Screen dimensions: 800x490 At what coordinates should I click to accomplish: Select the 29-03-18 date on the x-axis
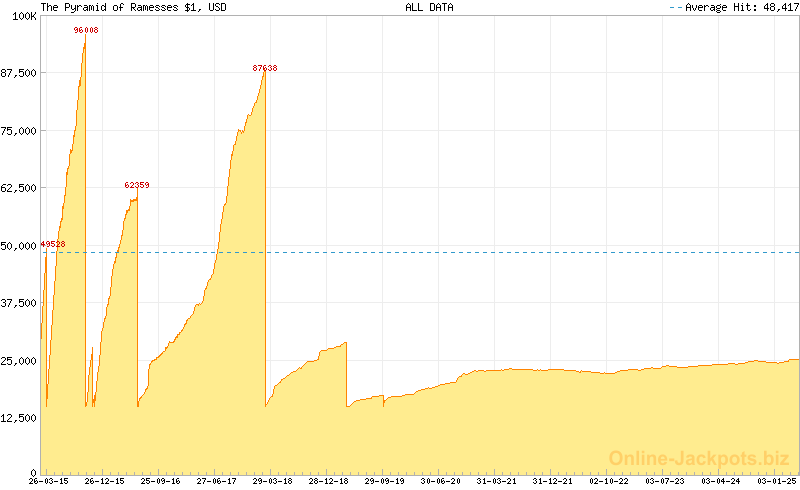pos(272,482)
